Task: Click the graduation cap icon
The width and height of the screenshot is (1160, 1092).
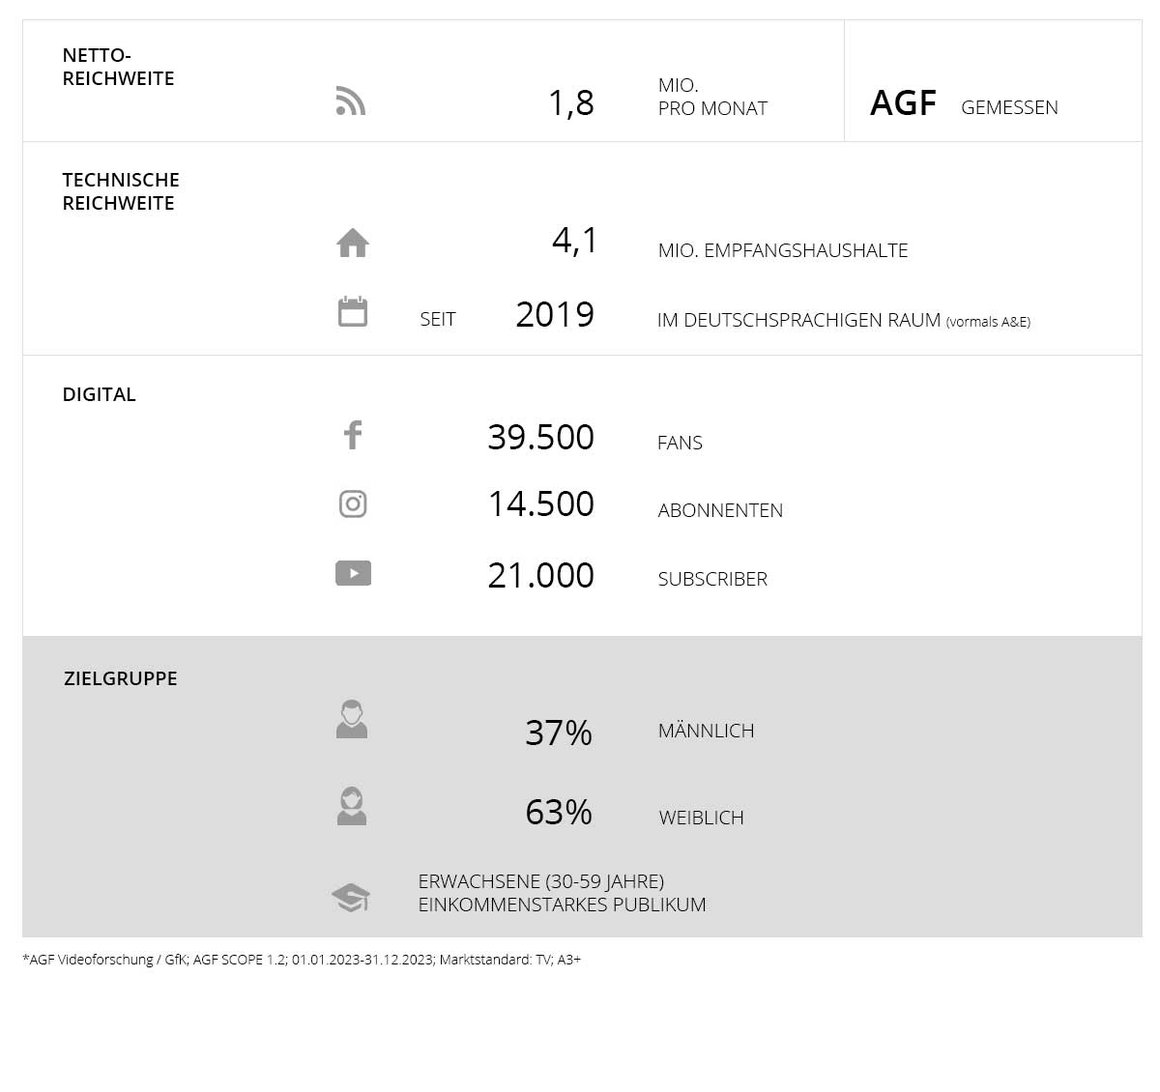Action: click(351, 897)
